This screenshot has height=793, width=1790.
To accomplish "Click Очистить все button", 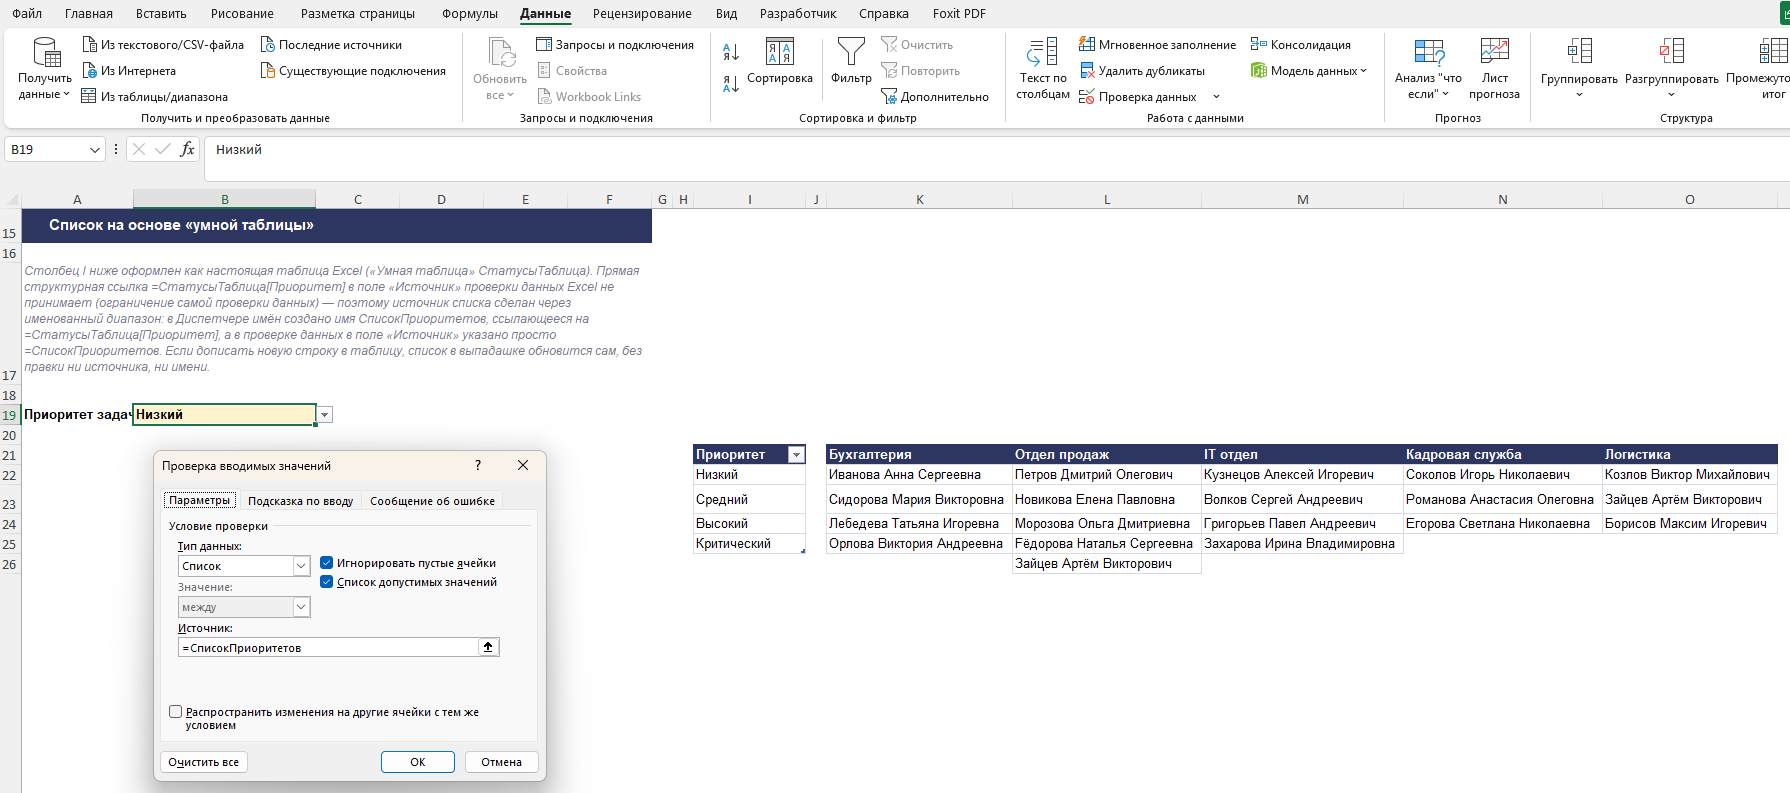I will [204, 762].
